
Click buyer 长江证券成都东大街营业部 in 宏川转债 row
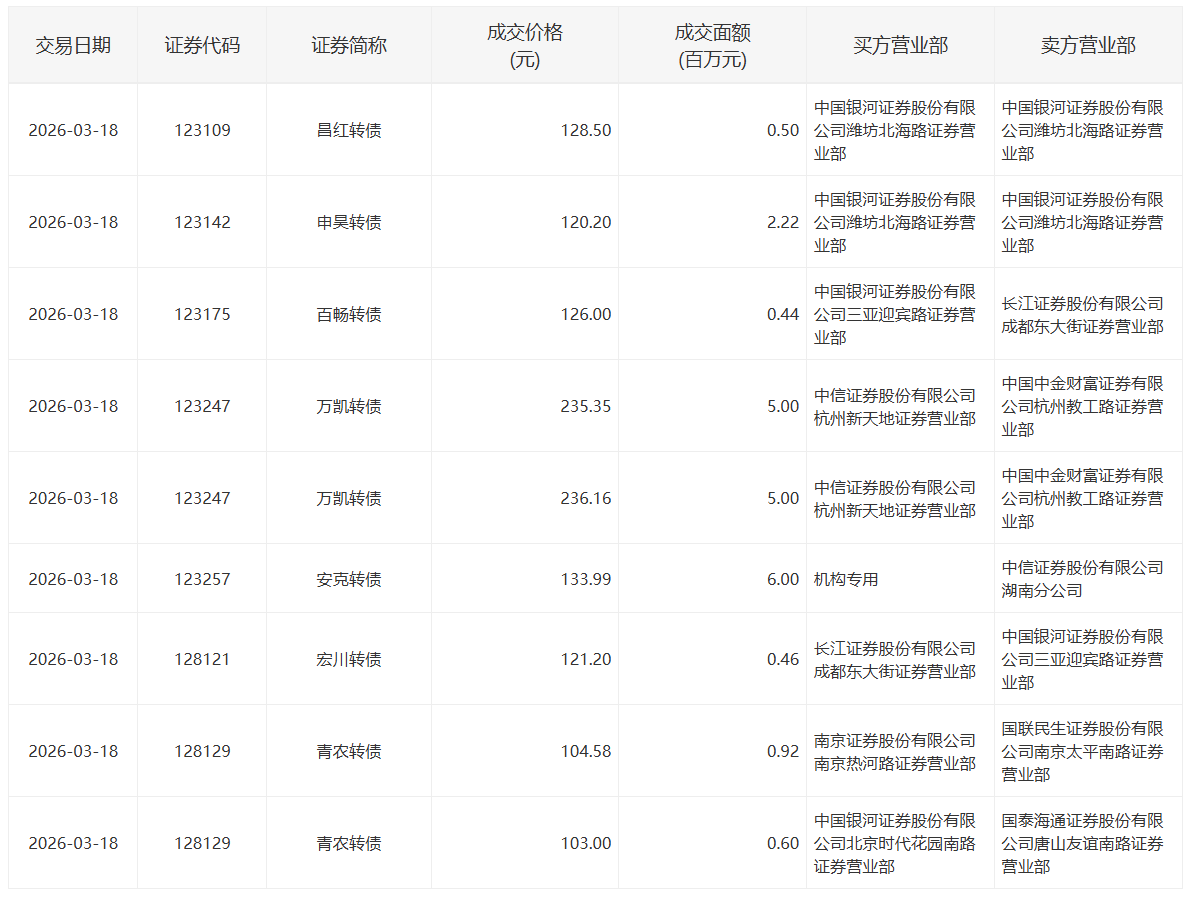pos(894,659)
